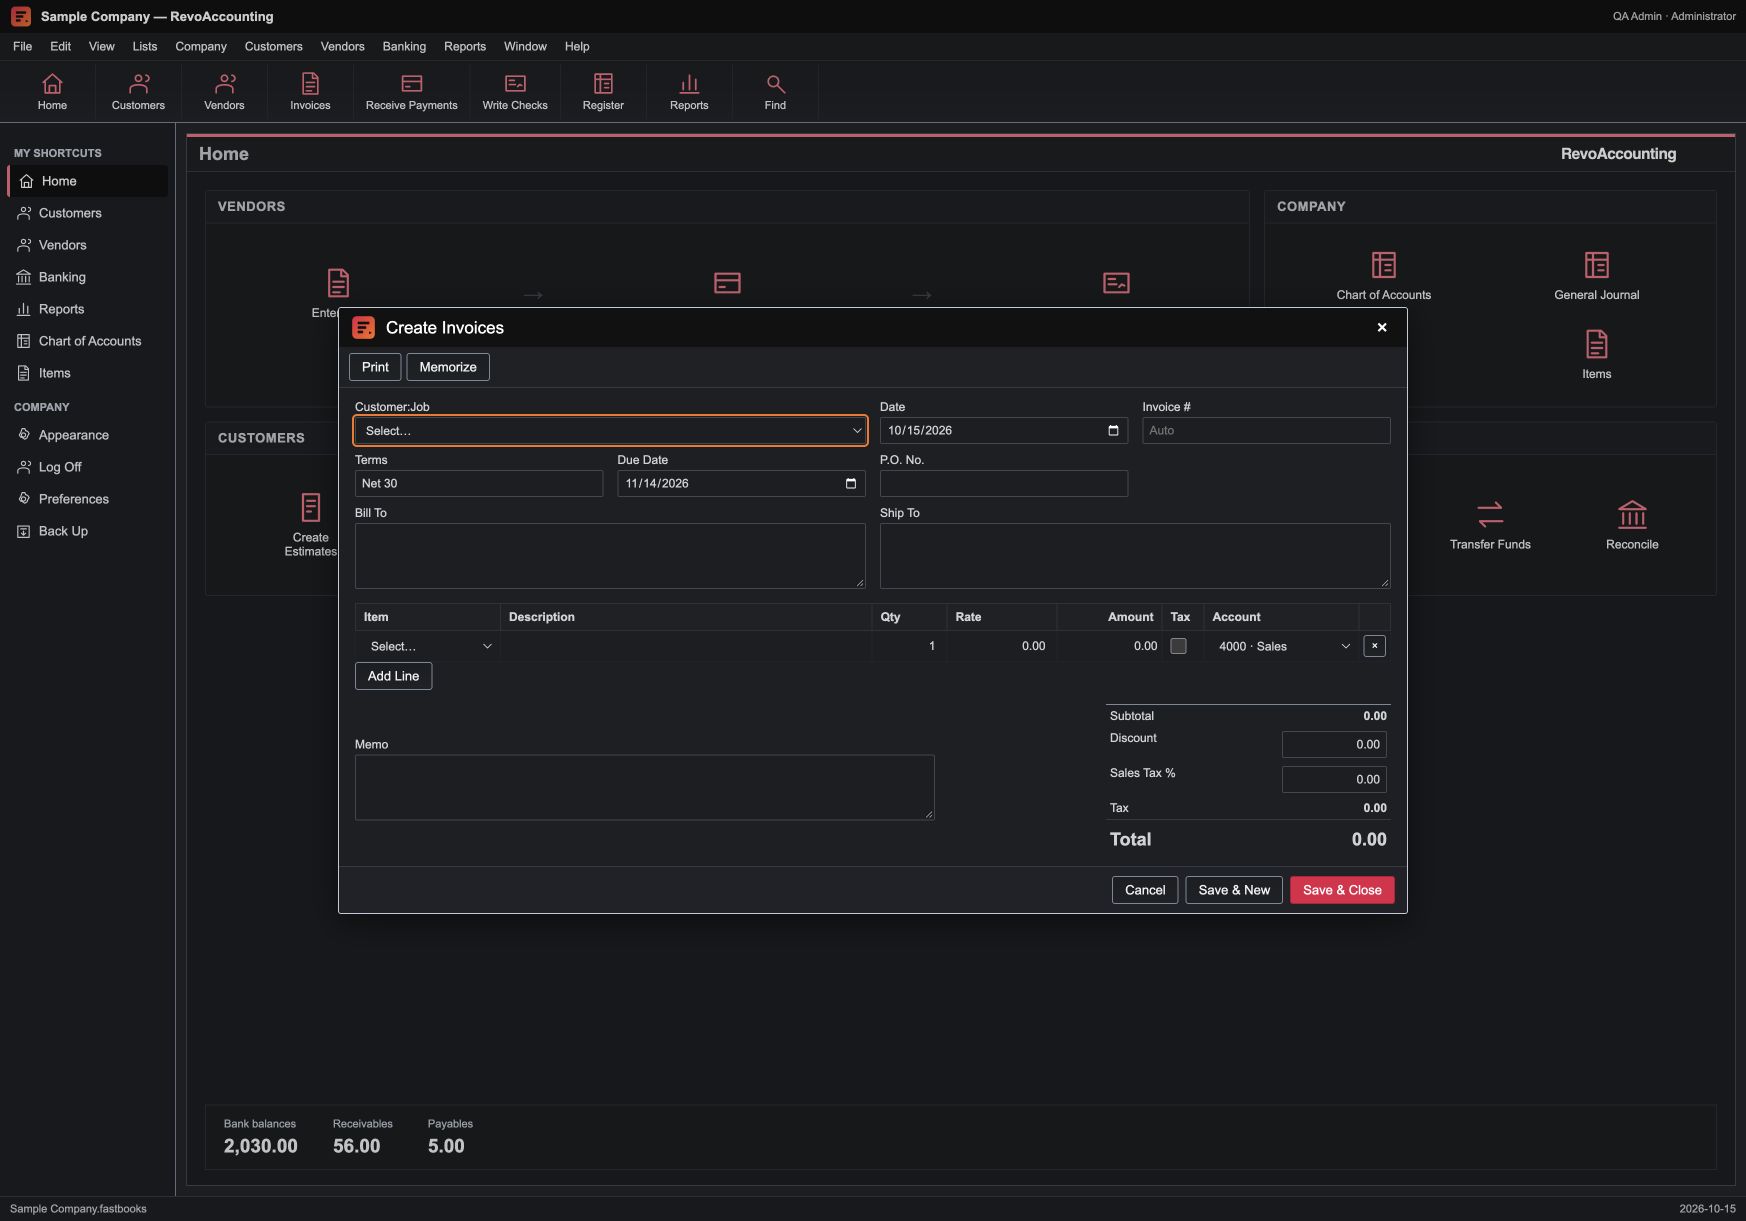Open Transfer Funds in Banking panel
This screenshot has width=1746, height=1221.
click(x=1490, y=525)
